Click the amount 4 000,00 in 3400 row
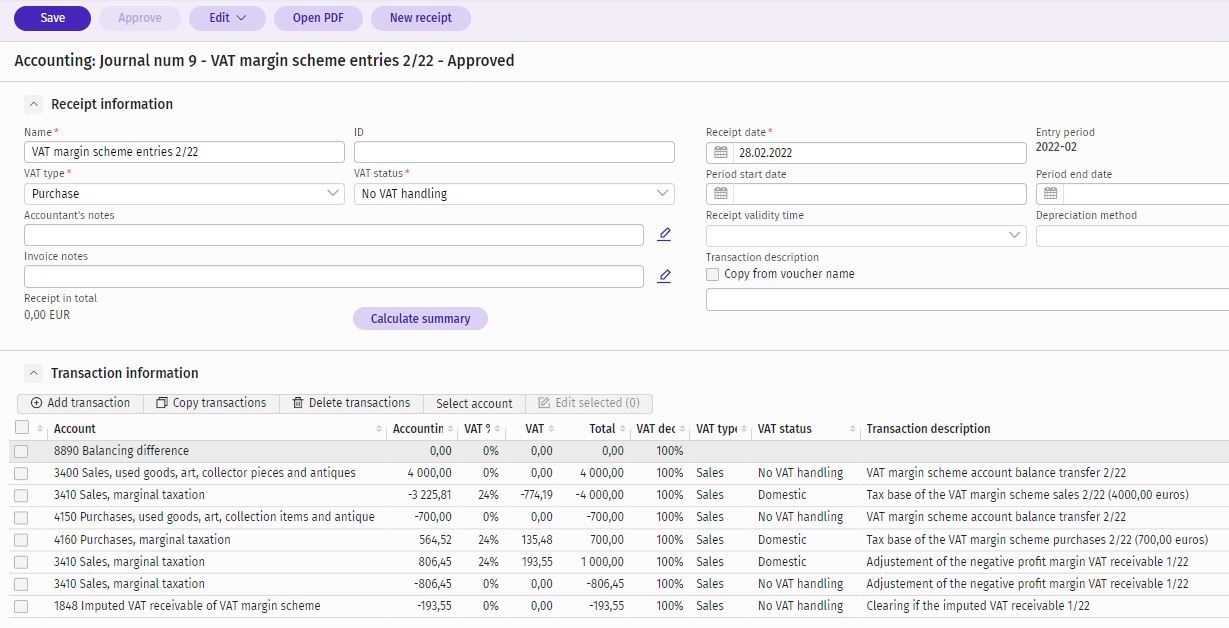Image resolution: width=1229 pixels, height=628 pixels. point(429,473)
